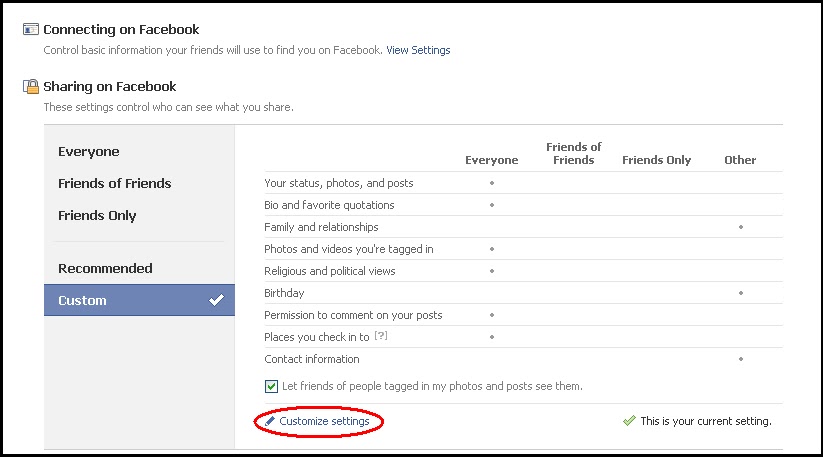Click the white checkmark on Custom
The image size is (823, 457).
(x=216, y=300)
